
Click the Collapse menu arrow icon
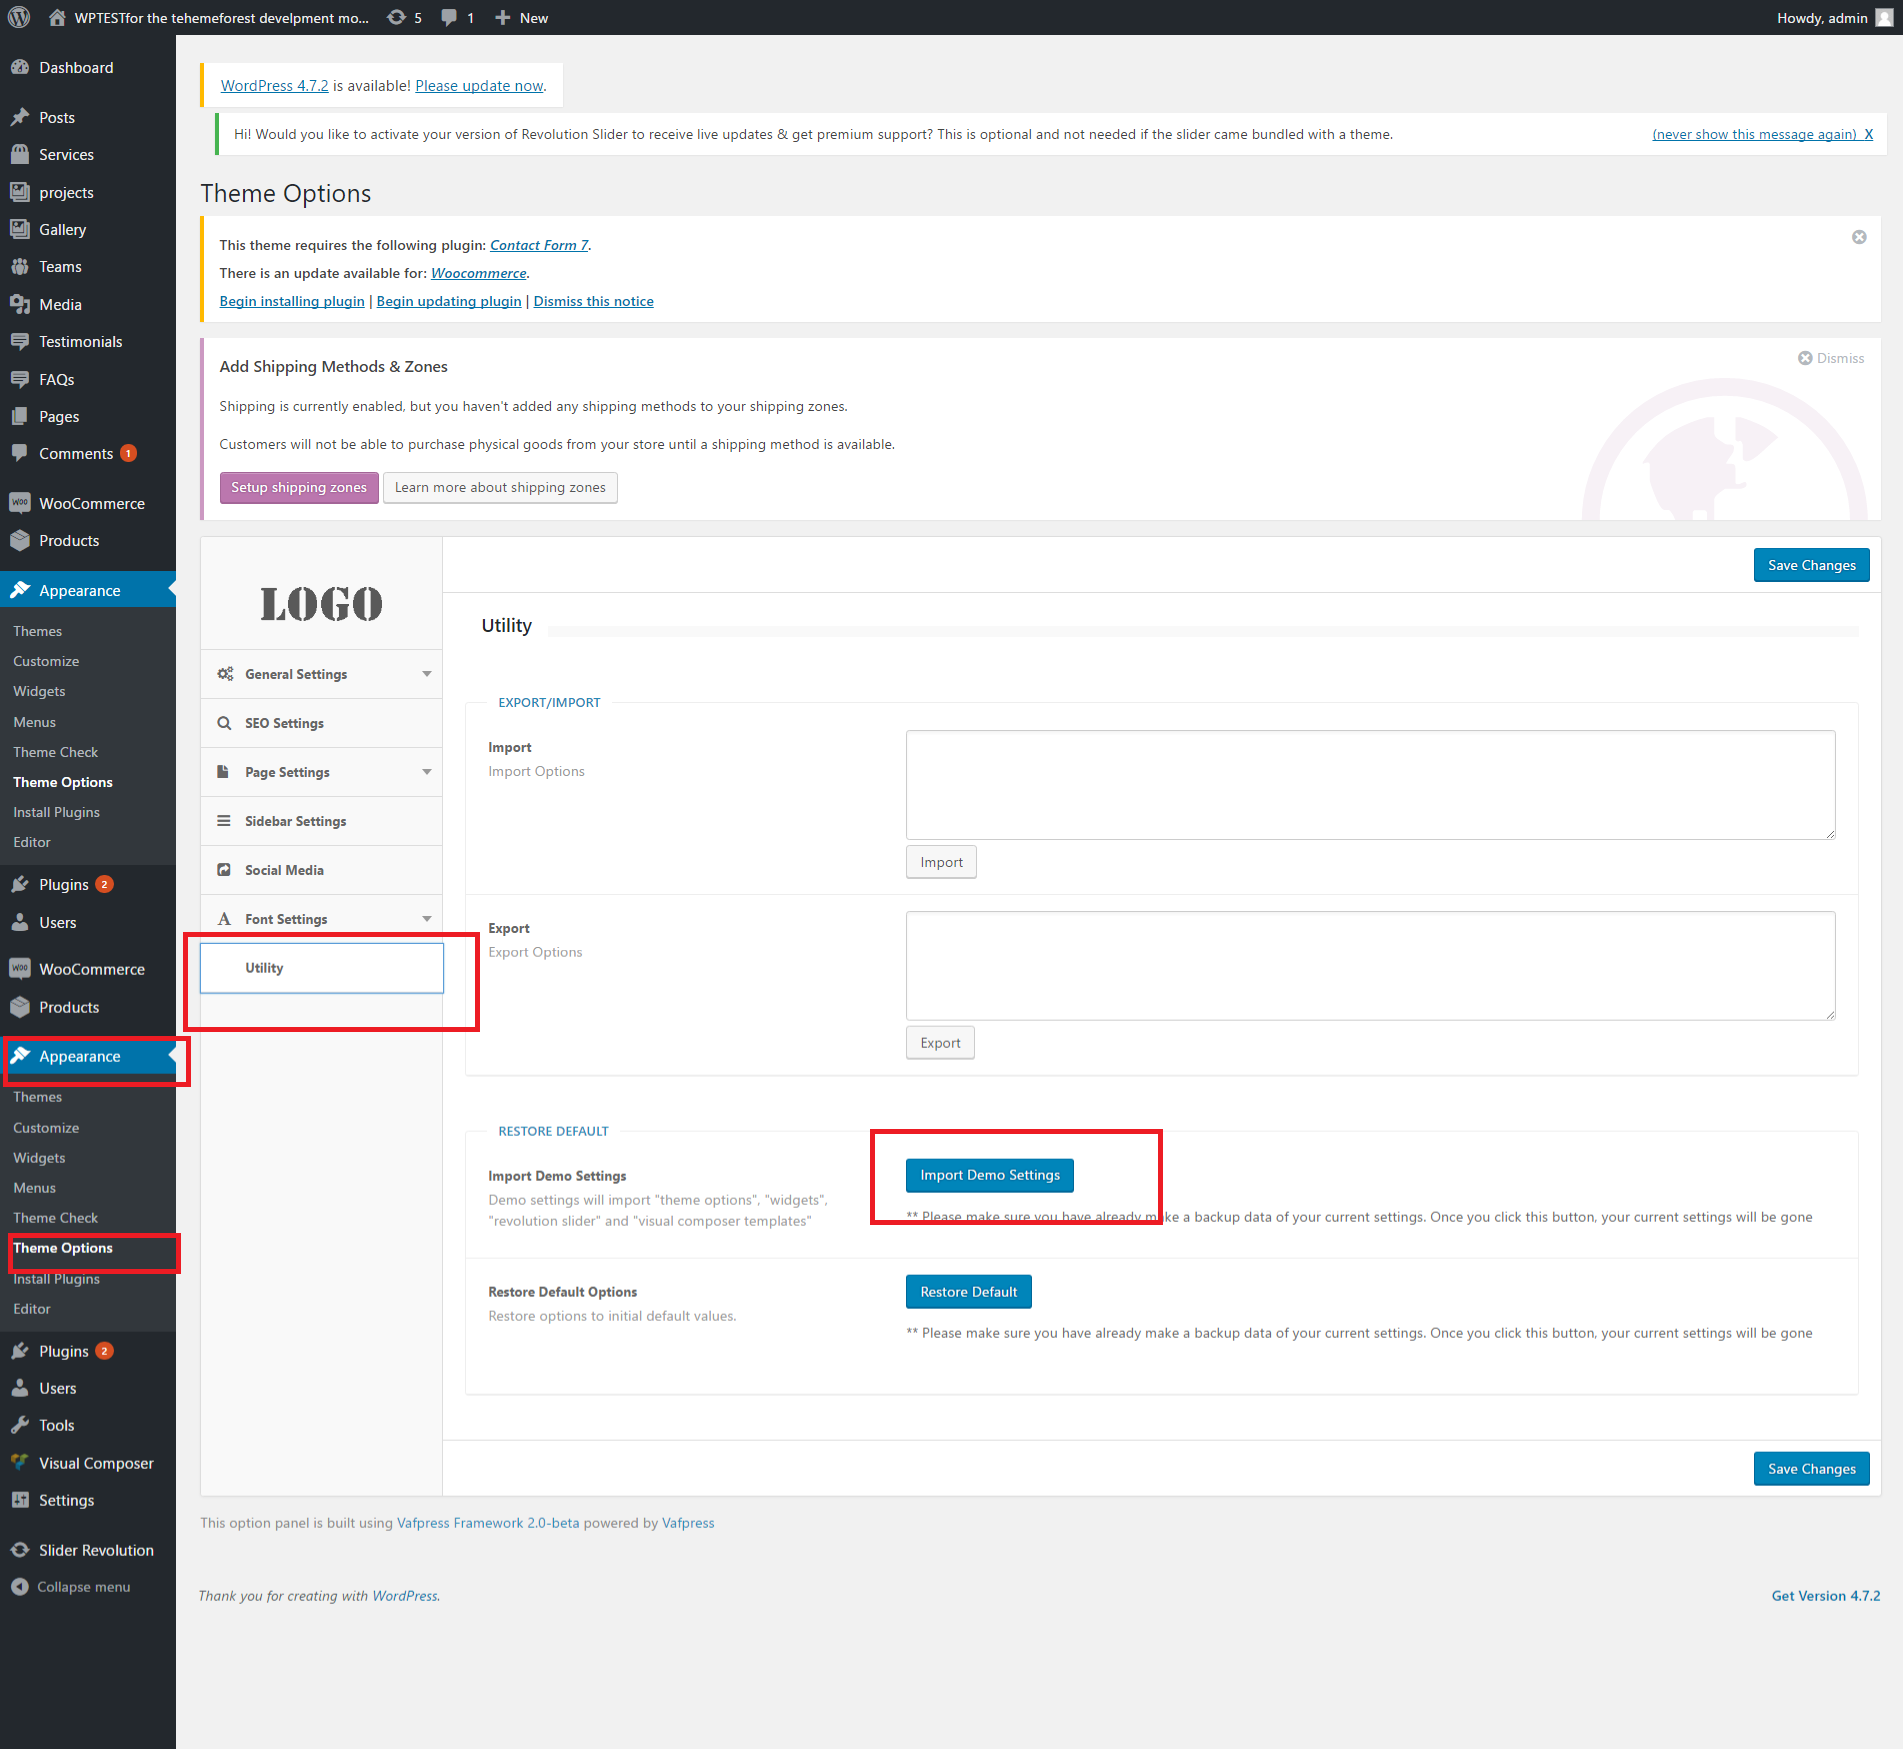pyautogui.click(x=20, y=1587)
